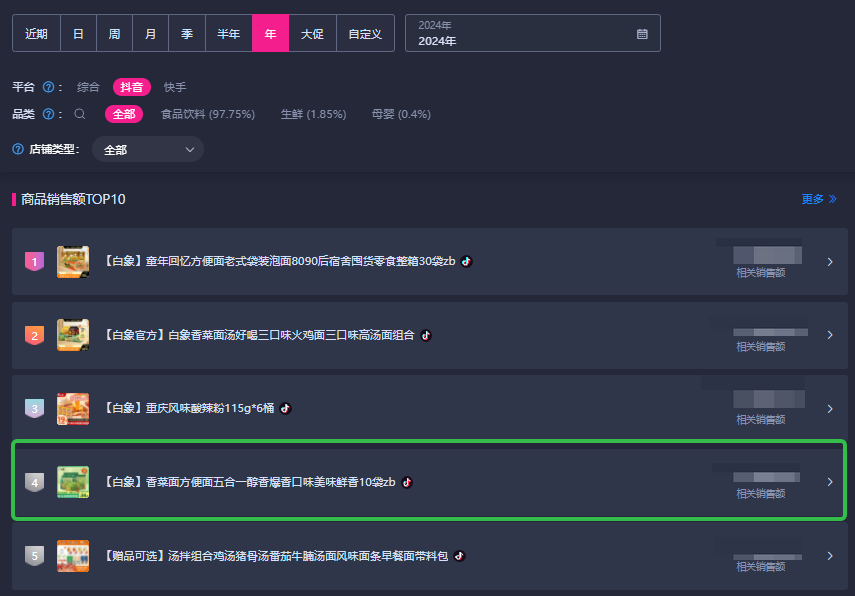Viewport: 855px width, 596px height.
Task: Click Douyin icon after 酸辣粉115g*6桶 title
Action: tap(285, 408)
